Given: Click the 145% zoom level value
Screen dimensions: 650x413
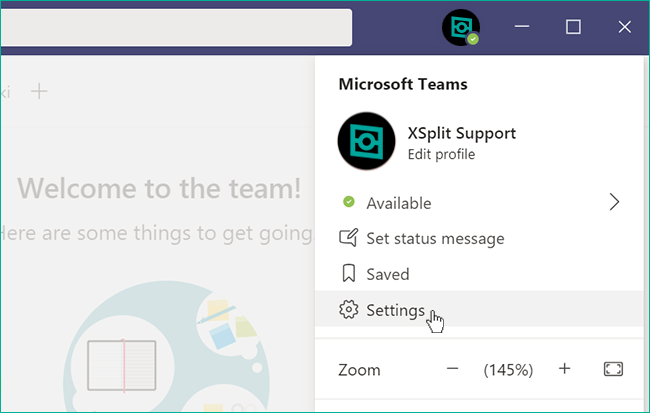Looking at the screenshot, I should (508, 369).
